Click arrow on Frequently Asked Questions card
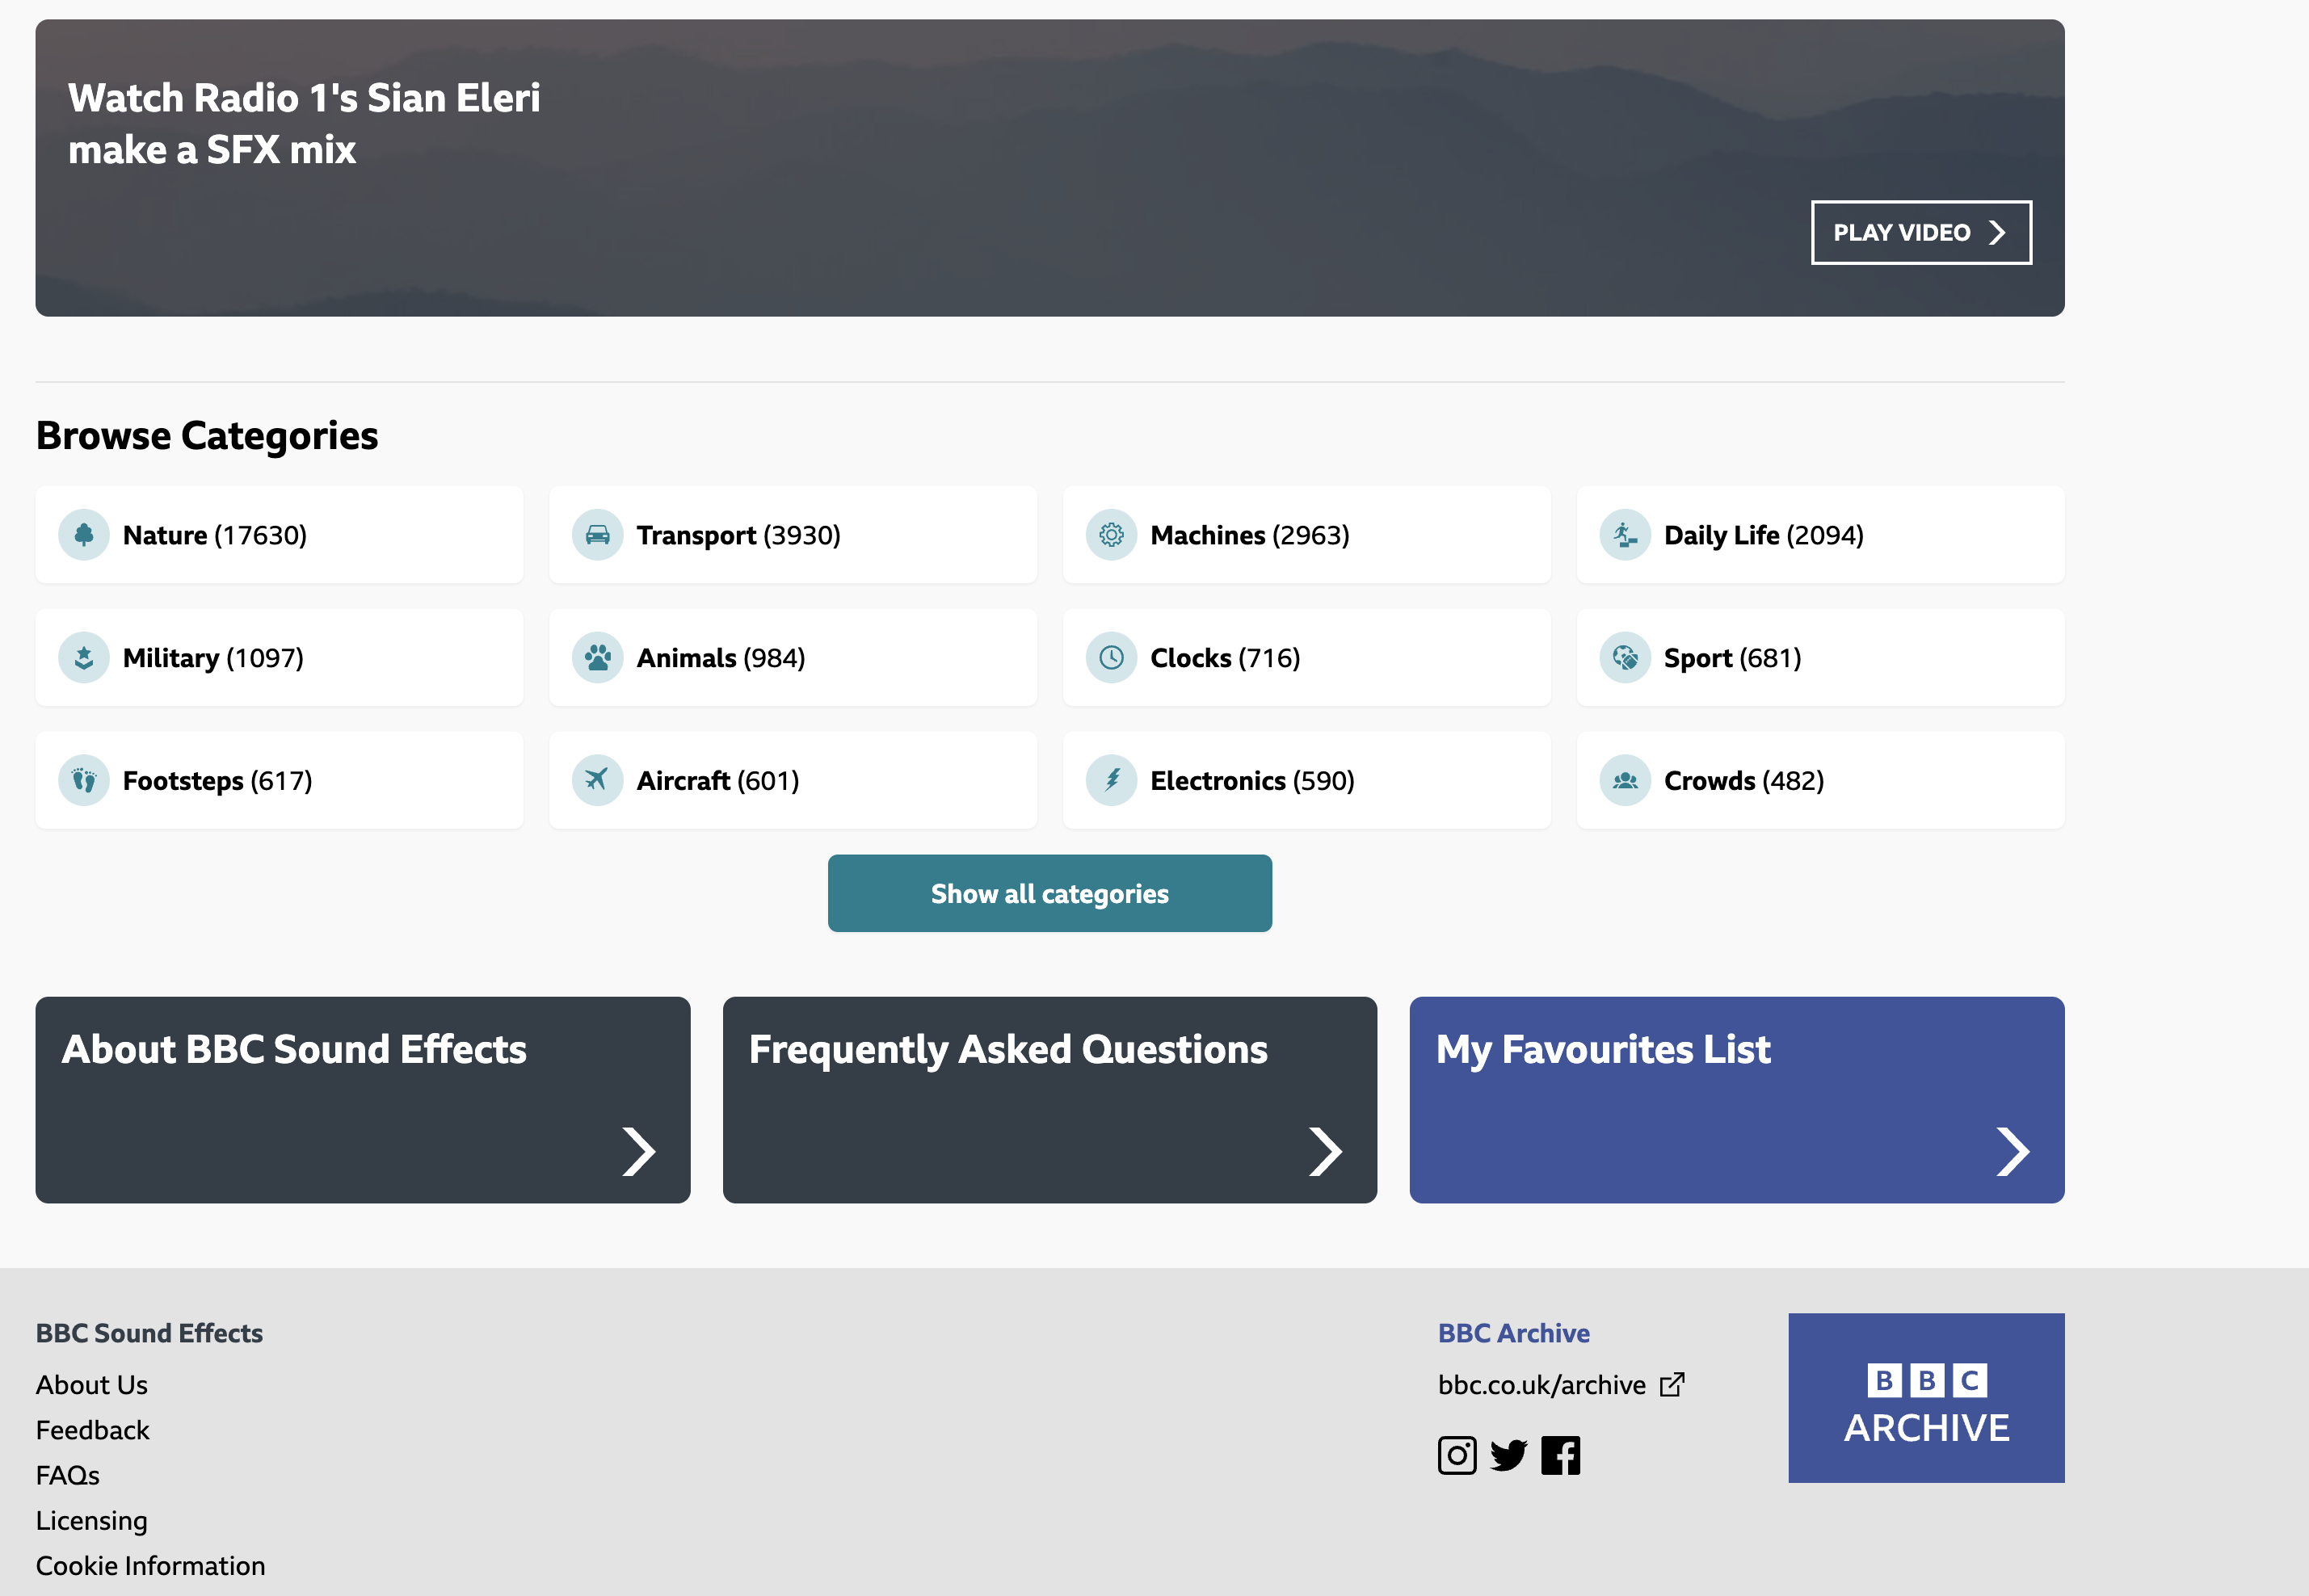2309x1596 pixels. click(x=1325, y=1151)
